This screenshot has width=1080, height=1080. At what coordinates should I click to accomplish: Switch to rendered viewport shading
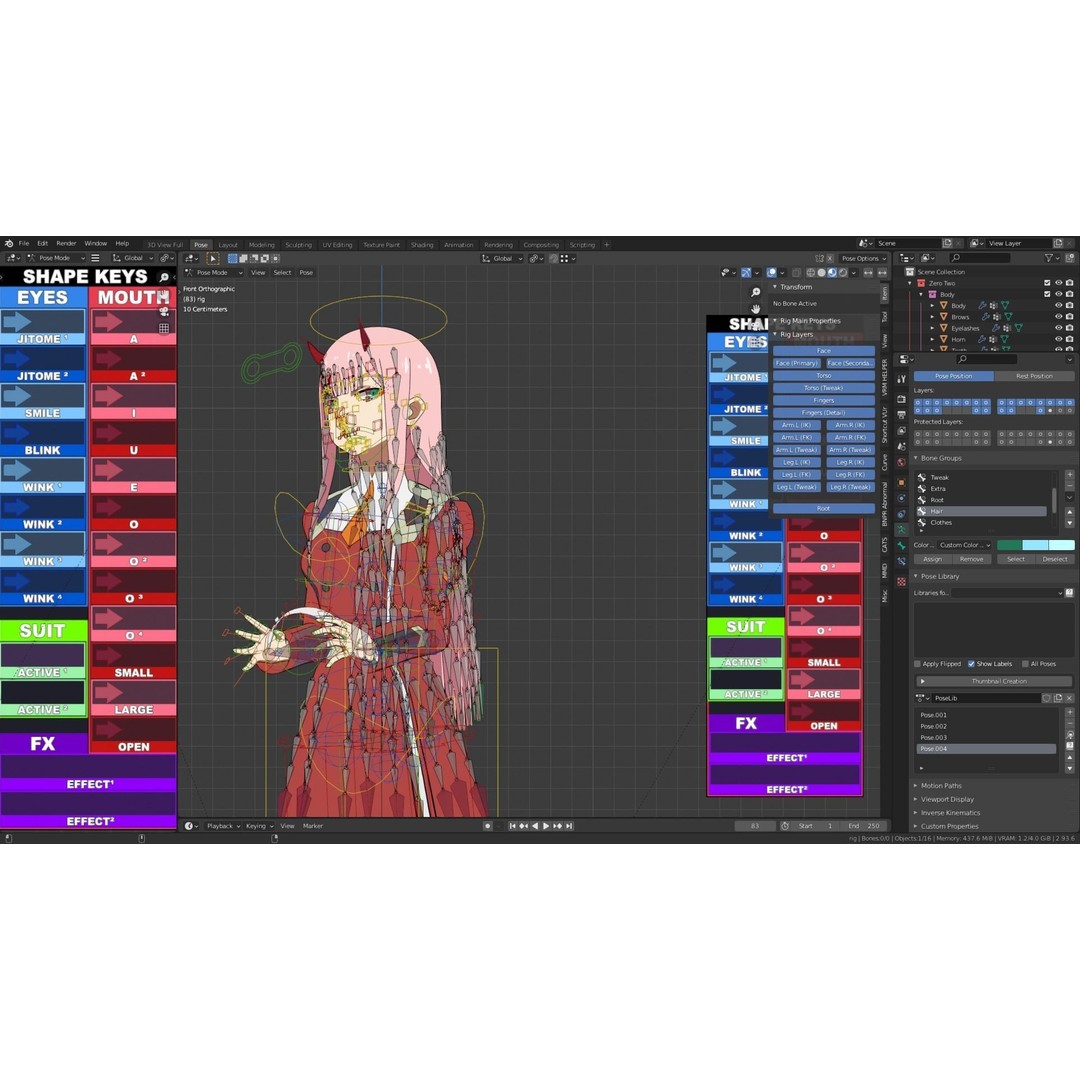[842, 273]
